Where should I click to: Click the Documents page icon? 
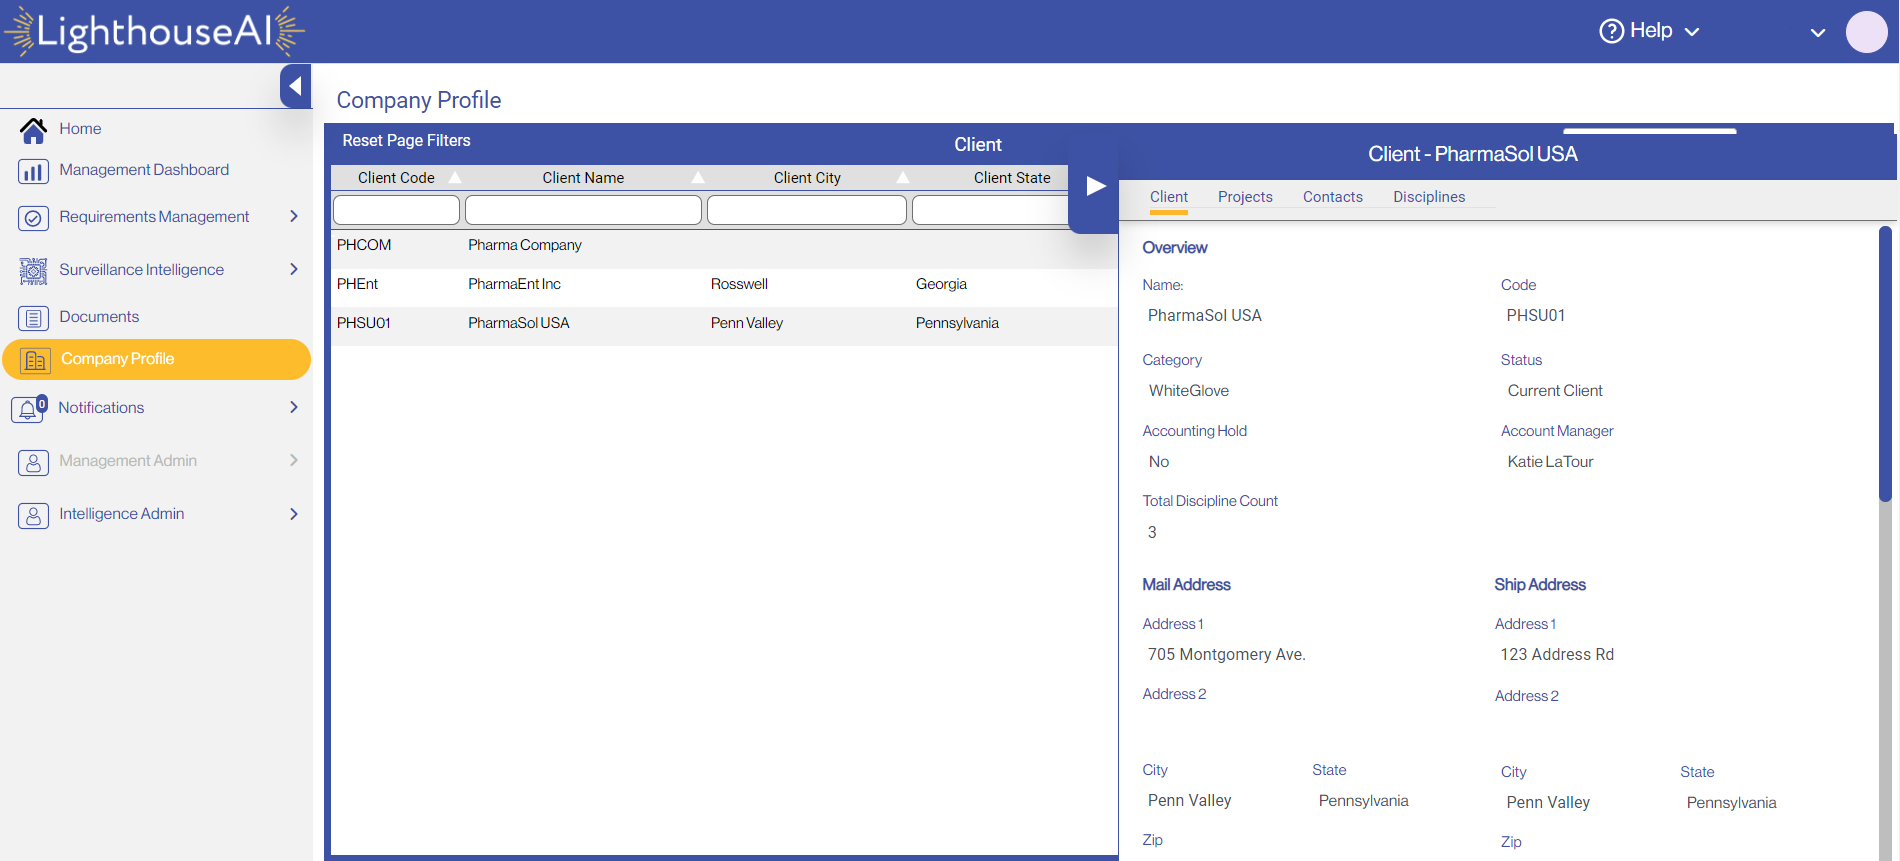pos(33,318)
